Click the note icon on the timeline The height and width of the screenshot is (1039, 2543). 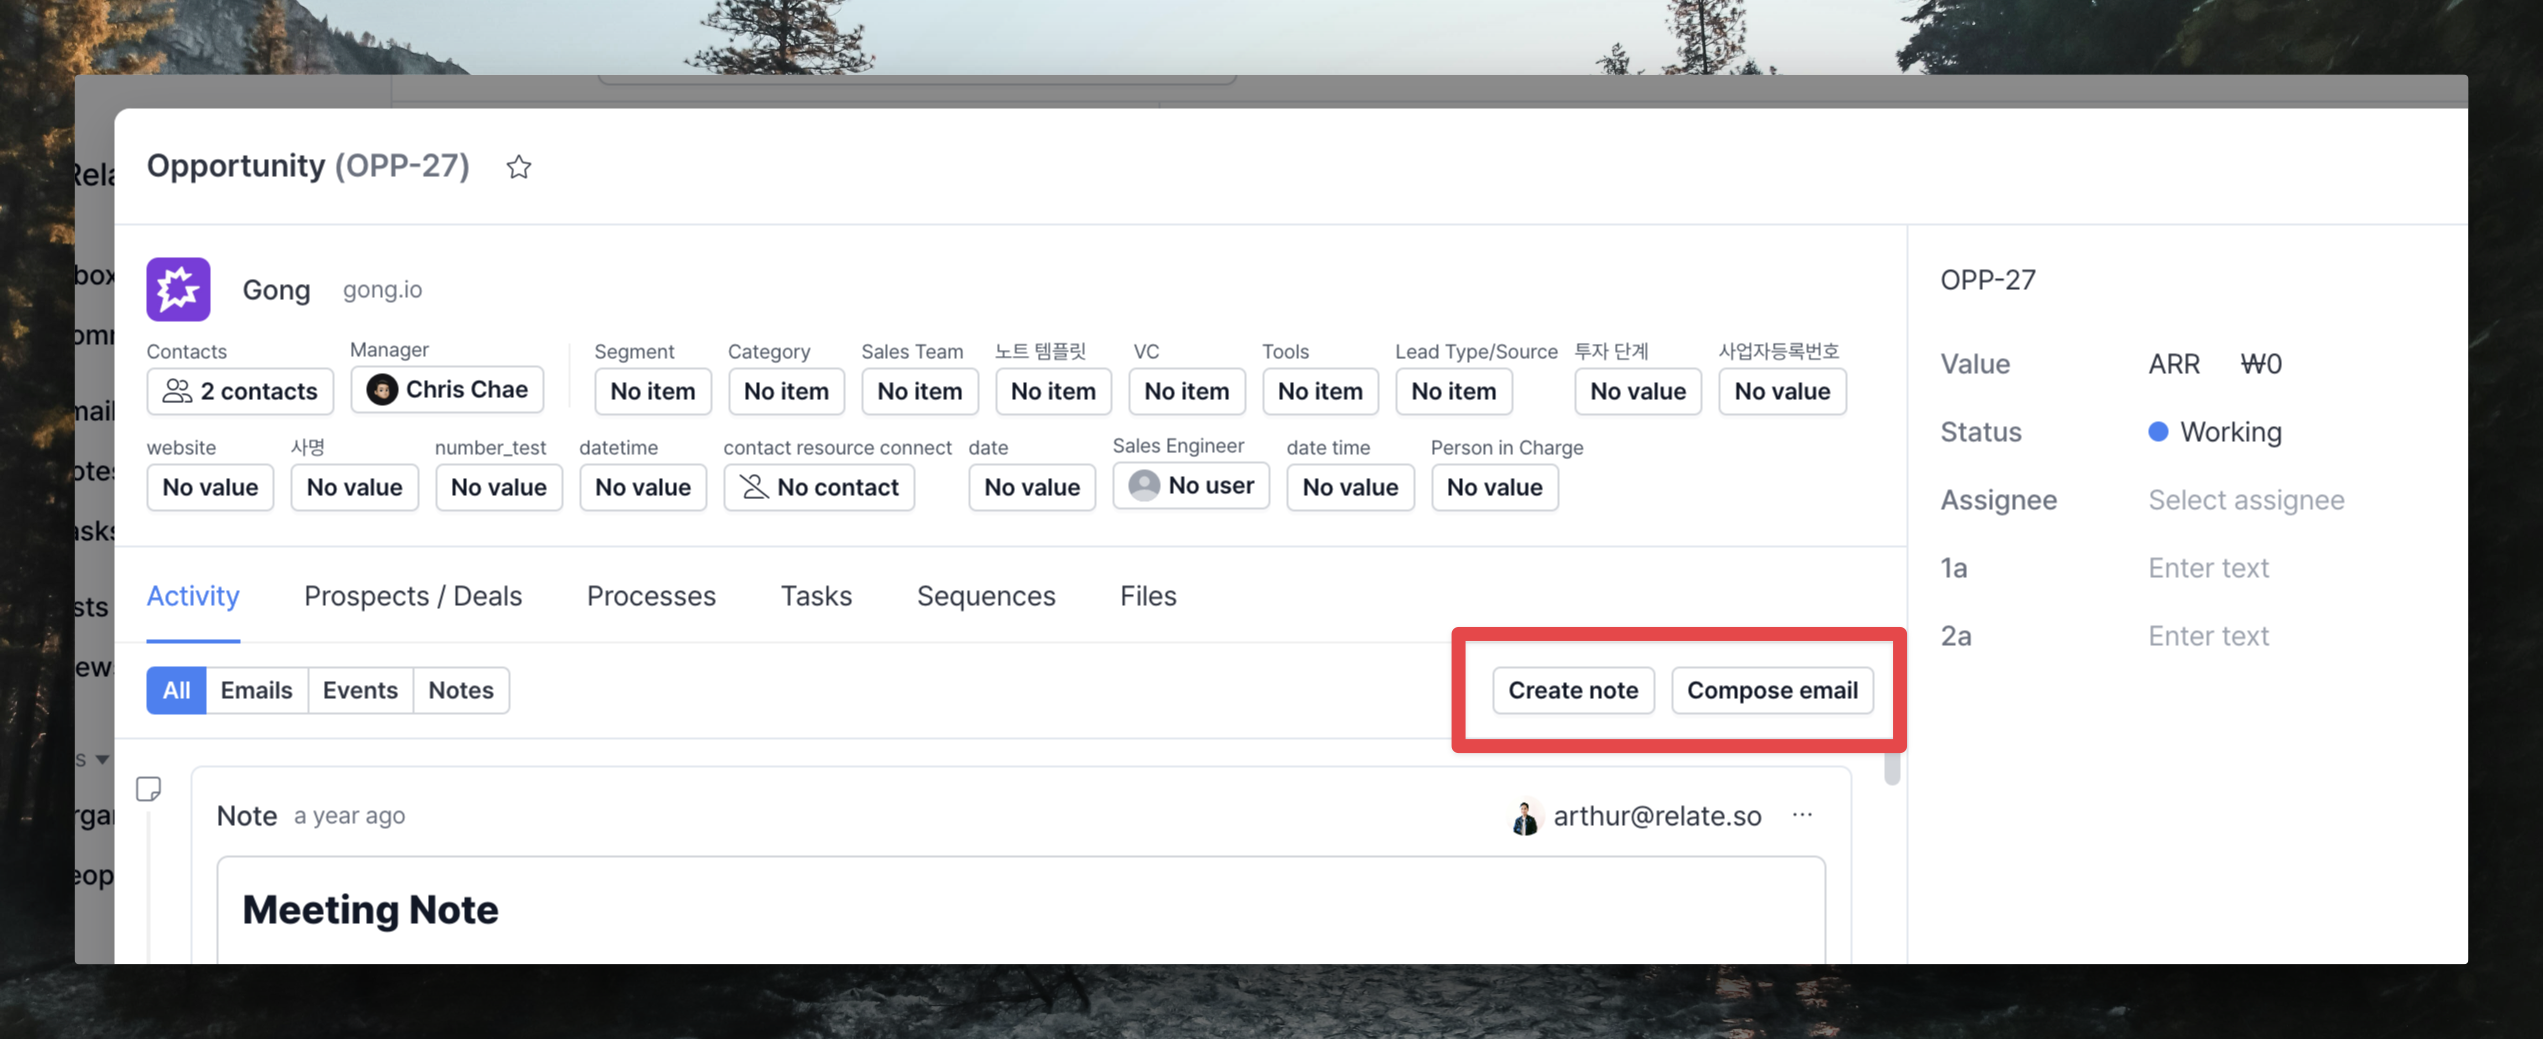149,790
